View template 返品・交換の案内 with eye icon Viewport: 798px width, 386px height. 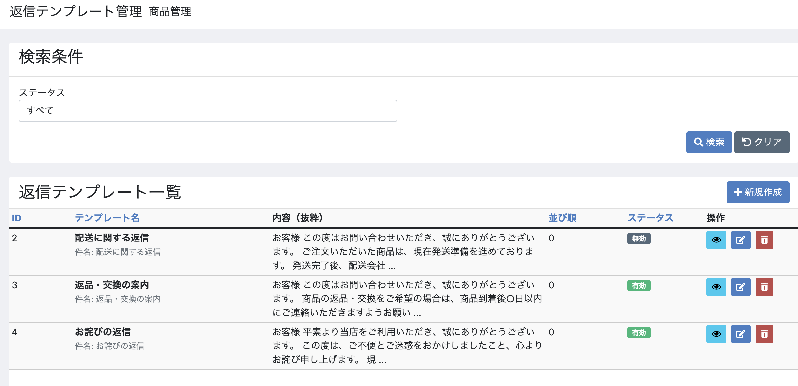716,287
